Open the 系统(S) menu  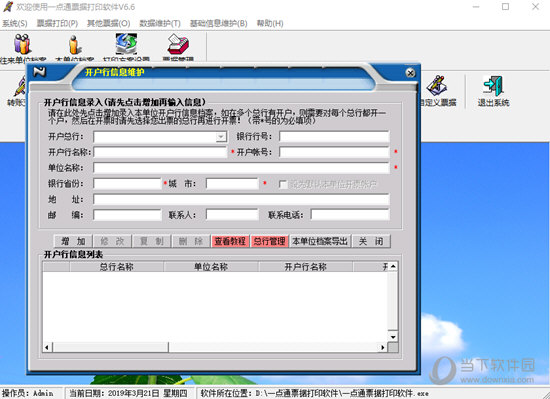click(x=14, y=23)
